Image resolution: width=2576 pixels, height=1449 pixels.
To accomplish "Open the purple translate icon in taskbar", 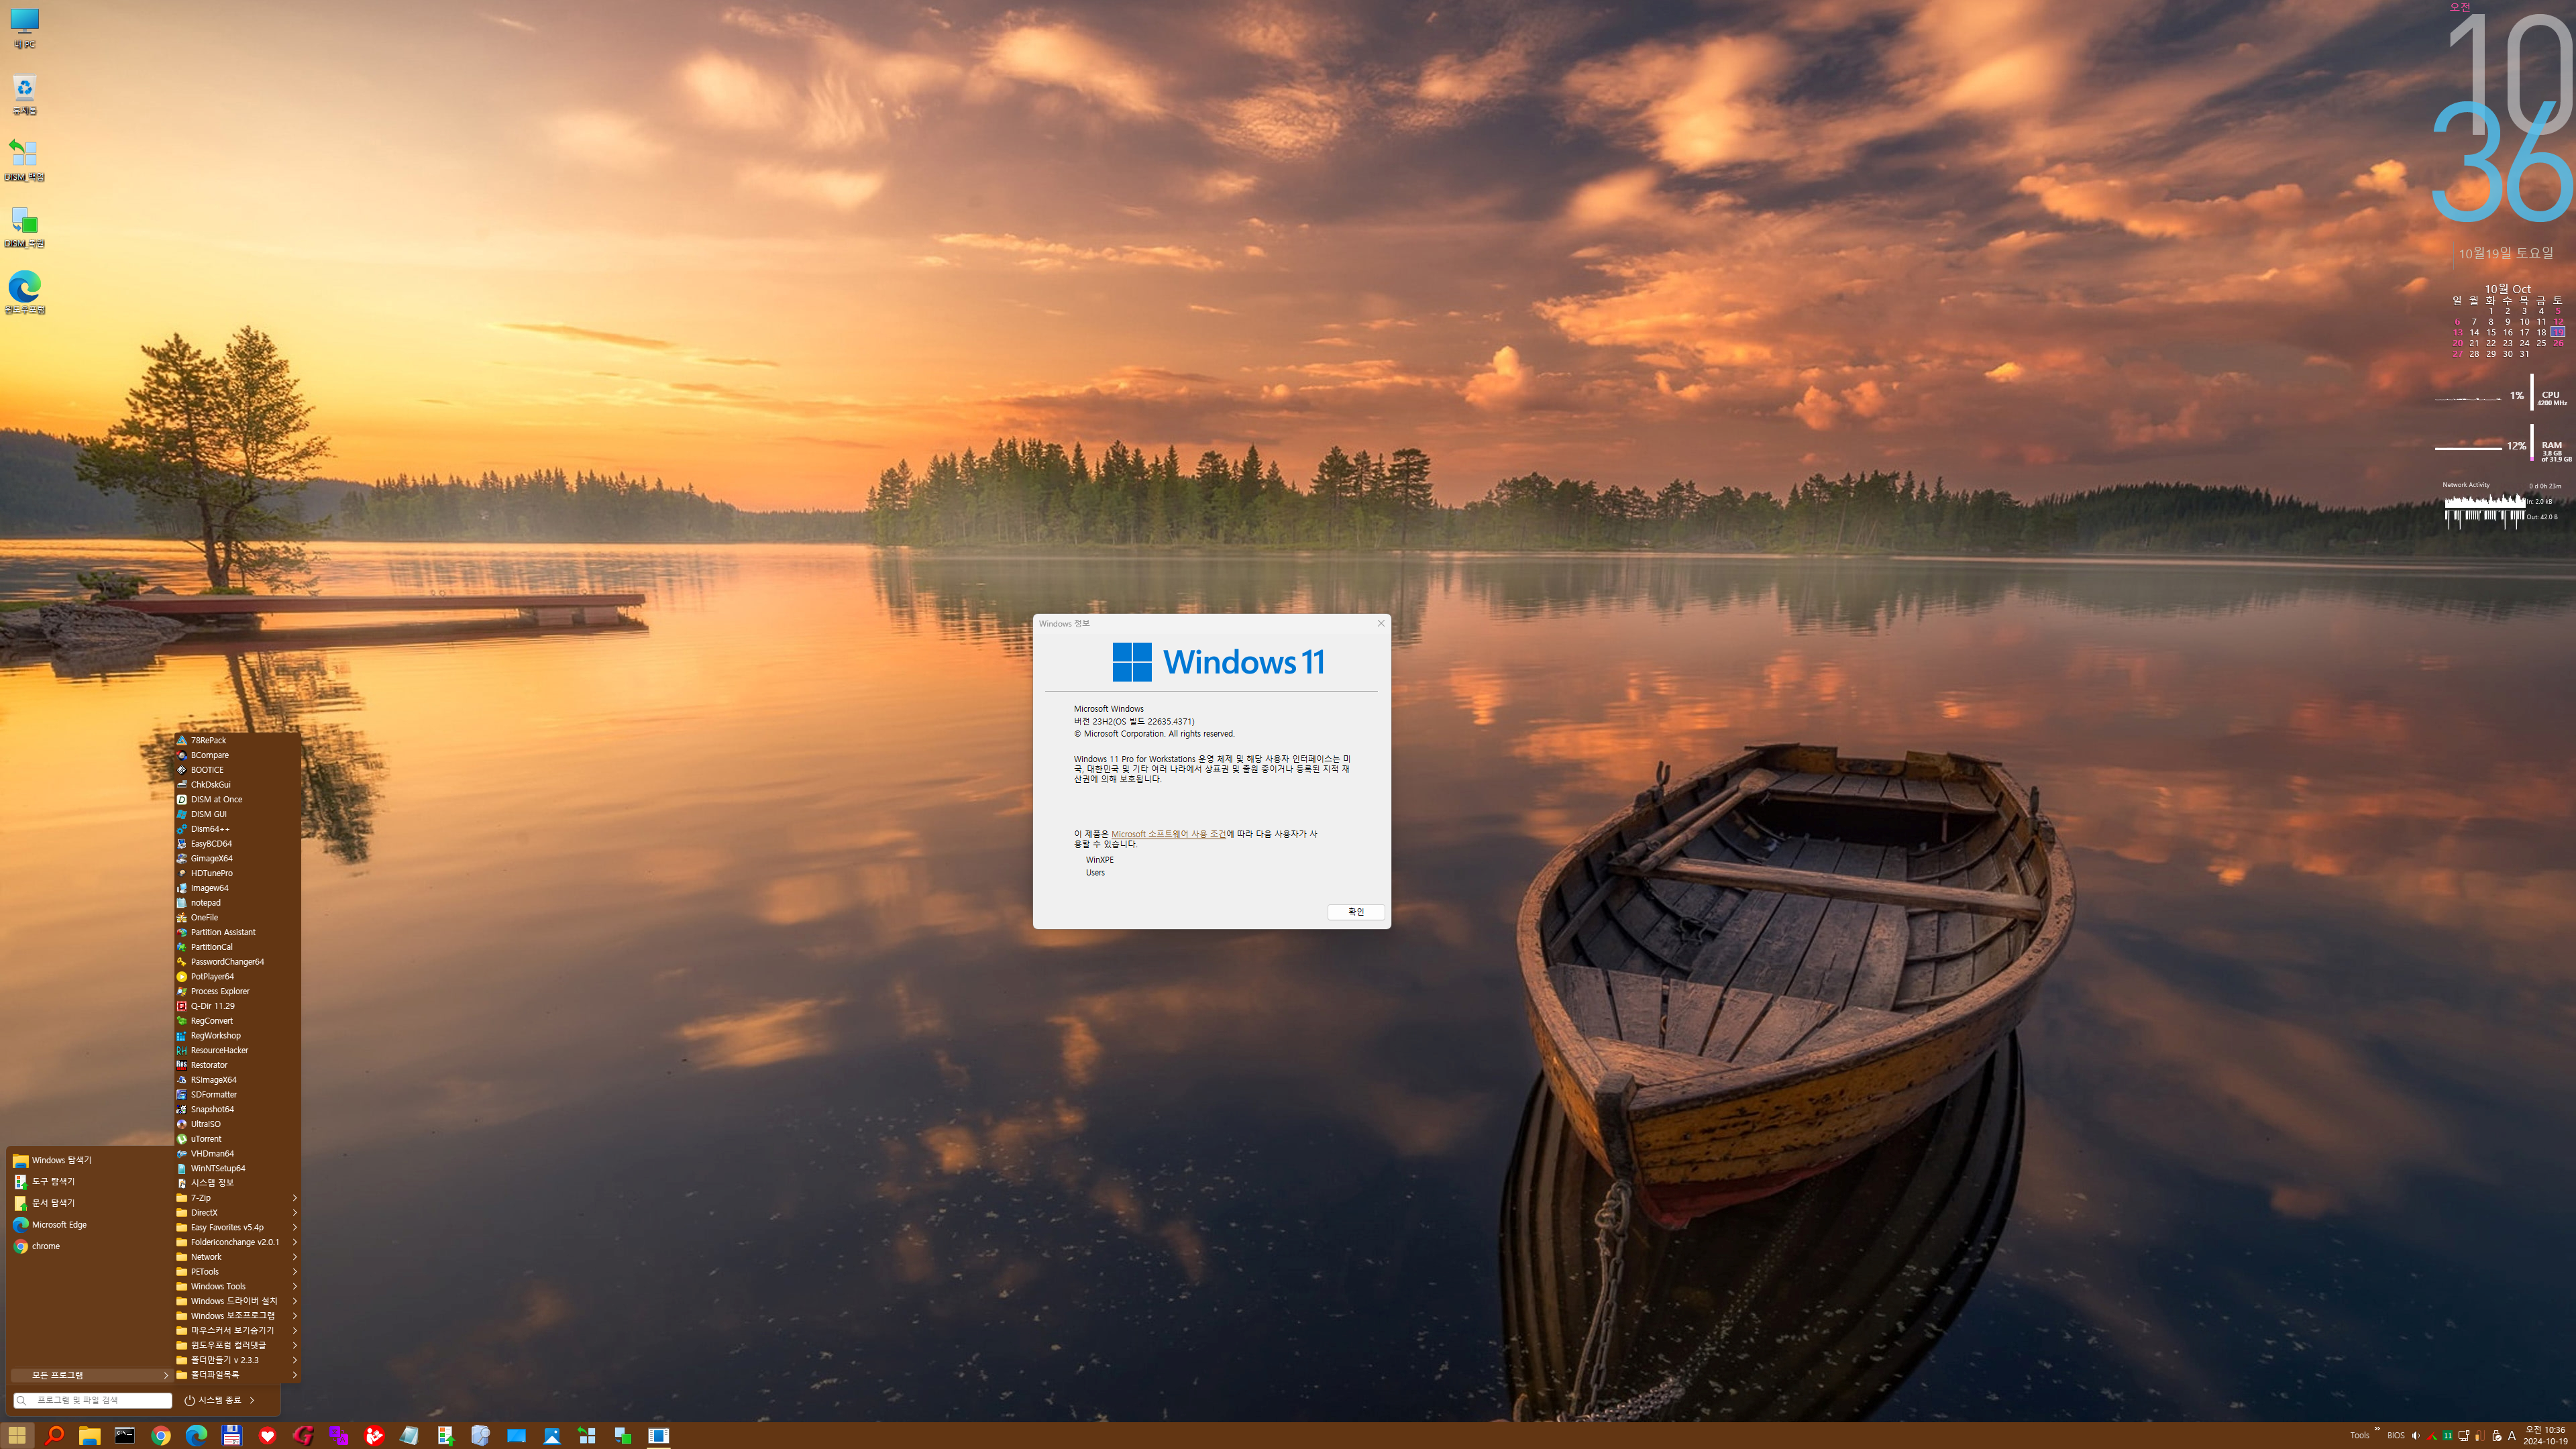I will point(338,1435).
